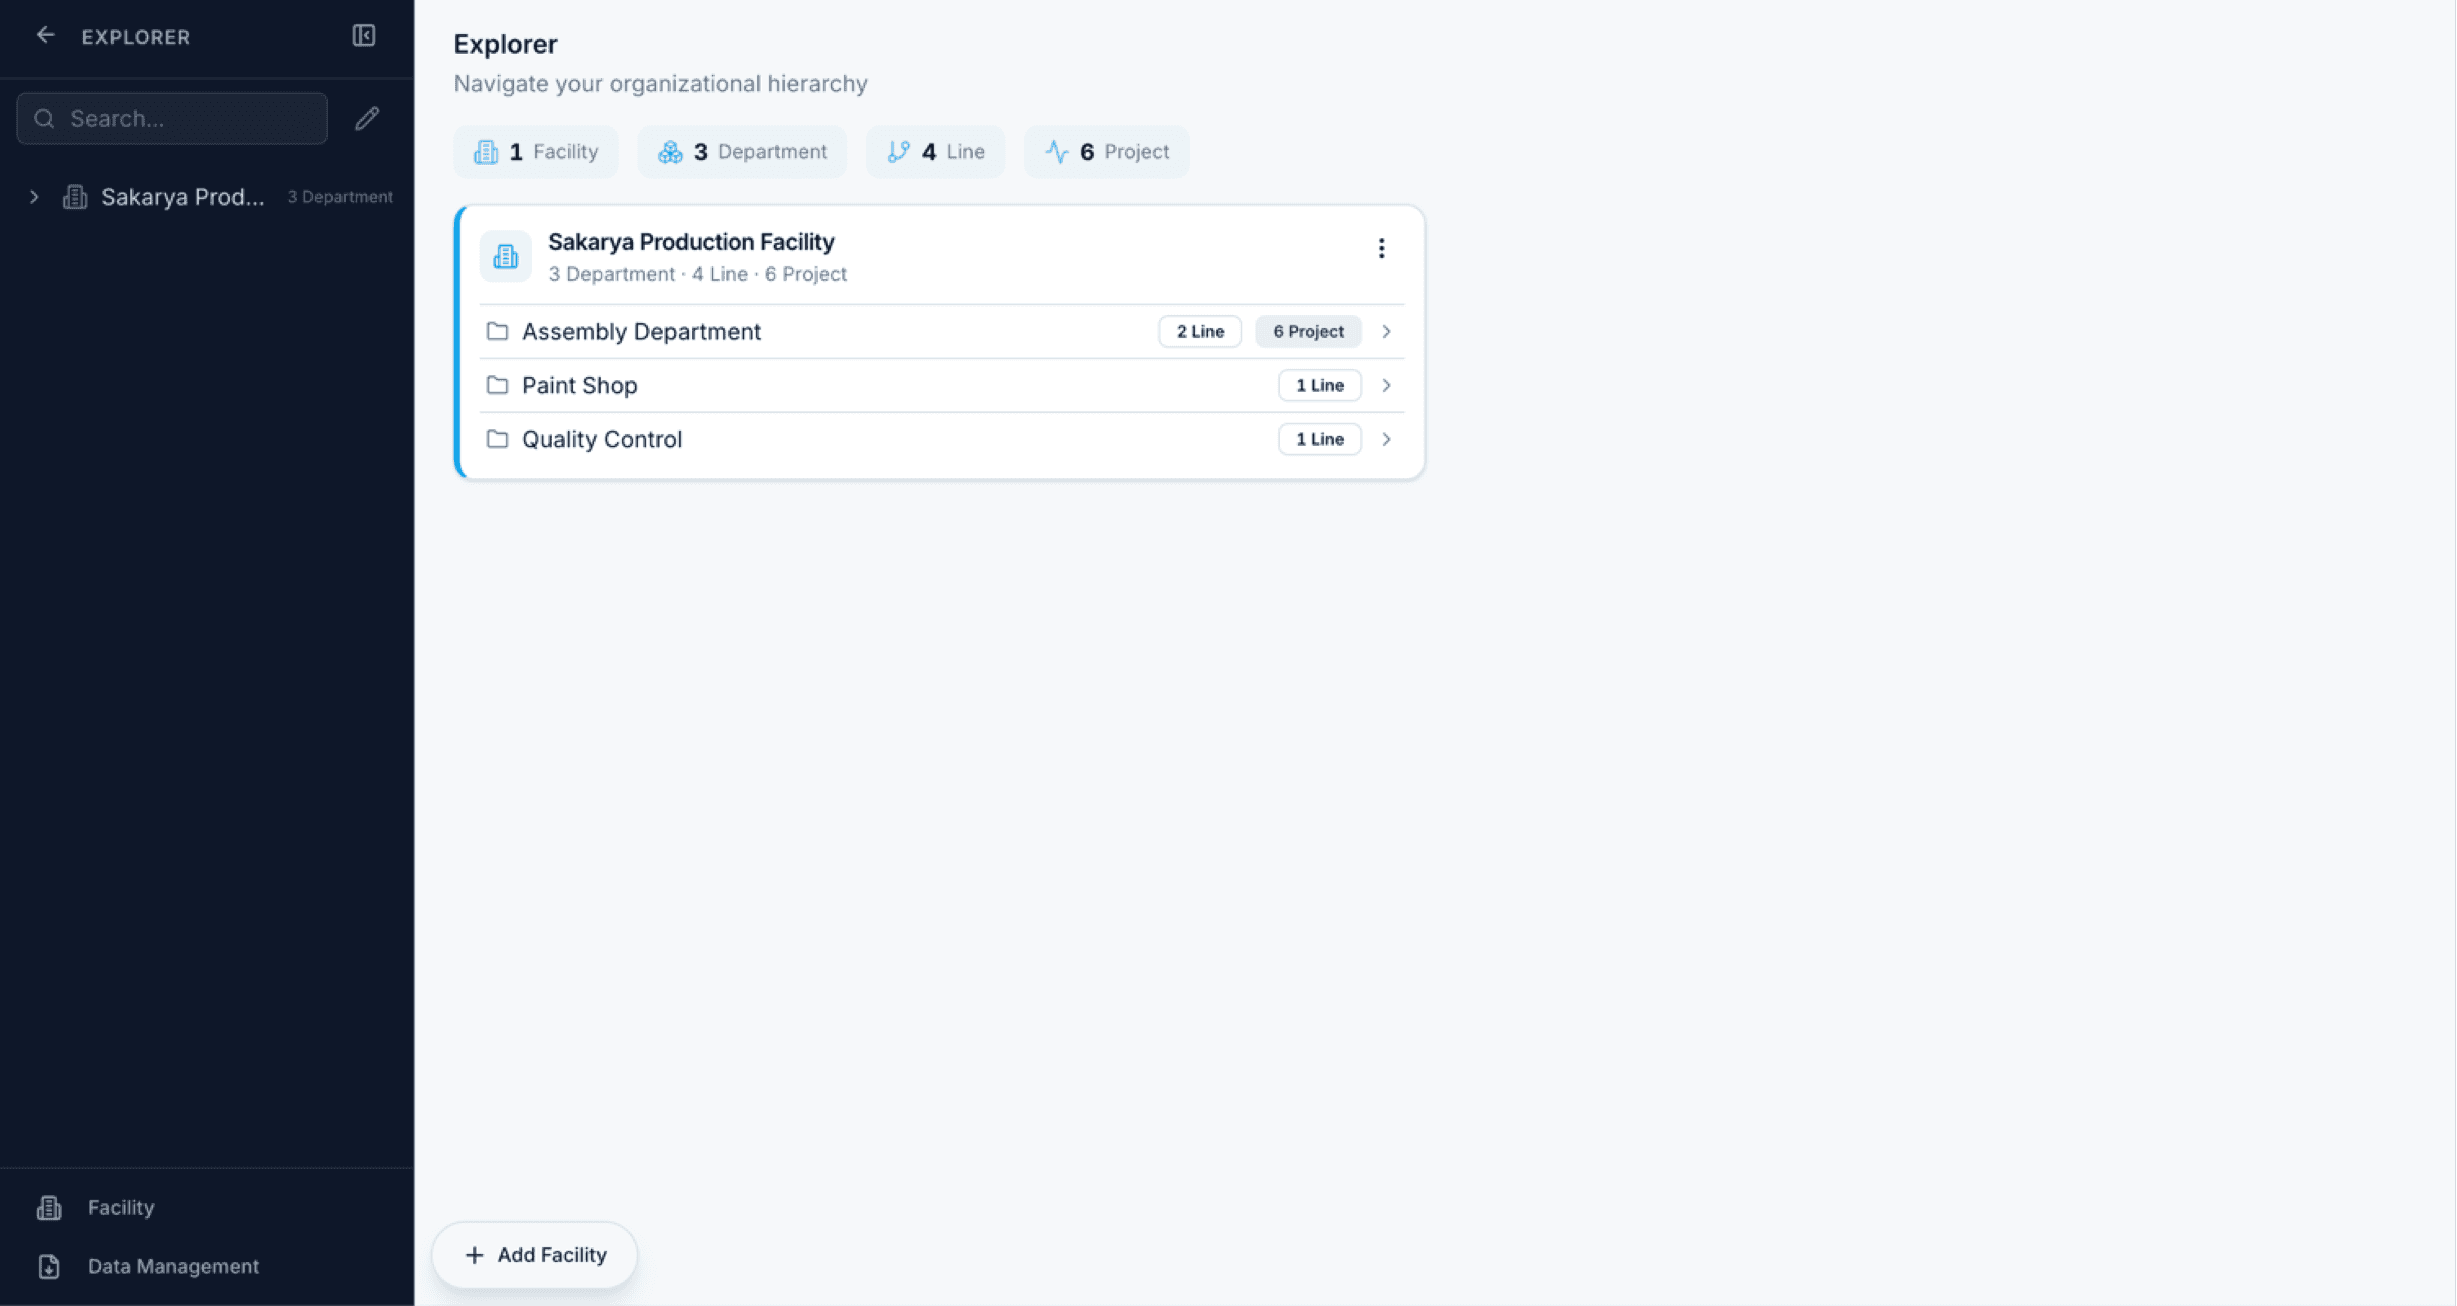Click the '1 Line' badge on Paint Shop
The height and width of the screenshot is (1306, 2457).
tap(1320, 385)
